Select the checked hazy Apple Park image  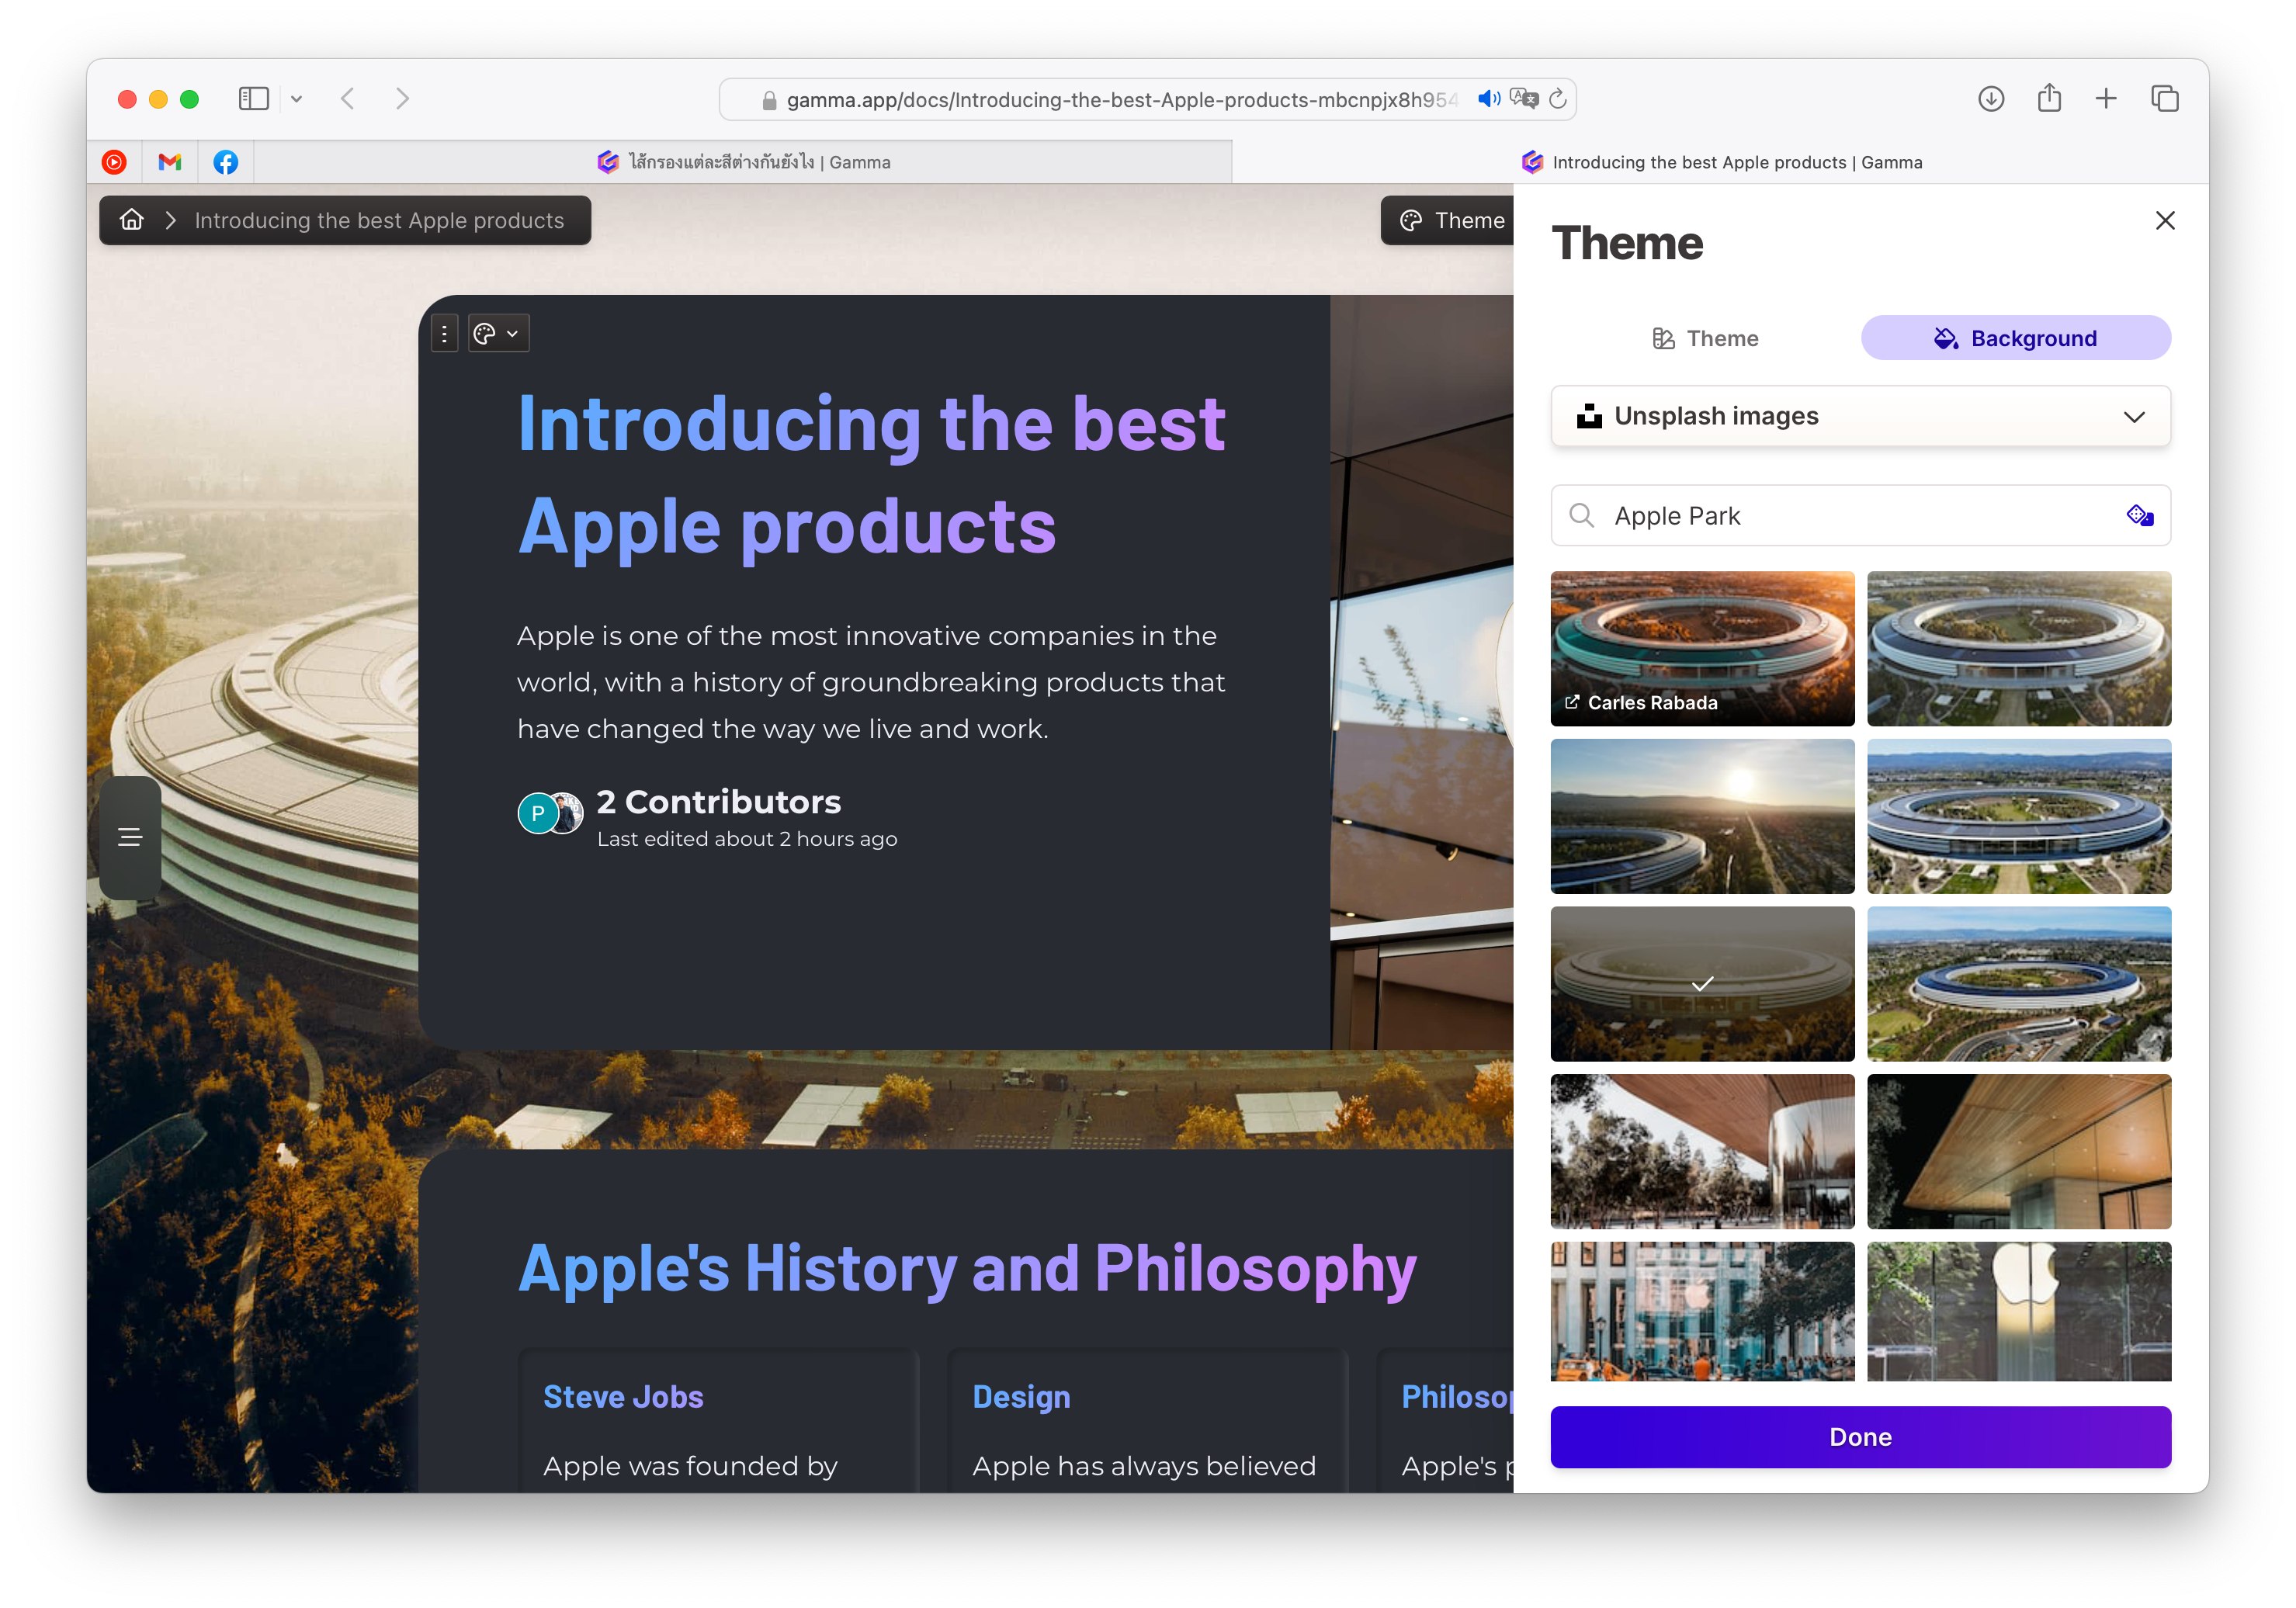pos(1702,983)
